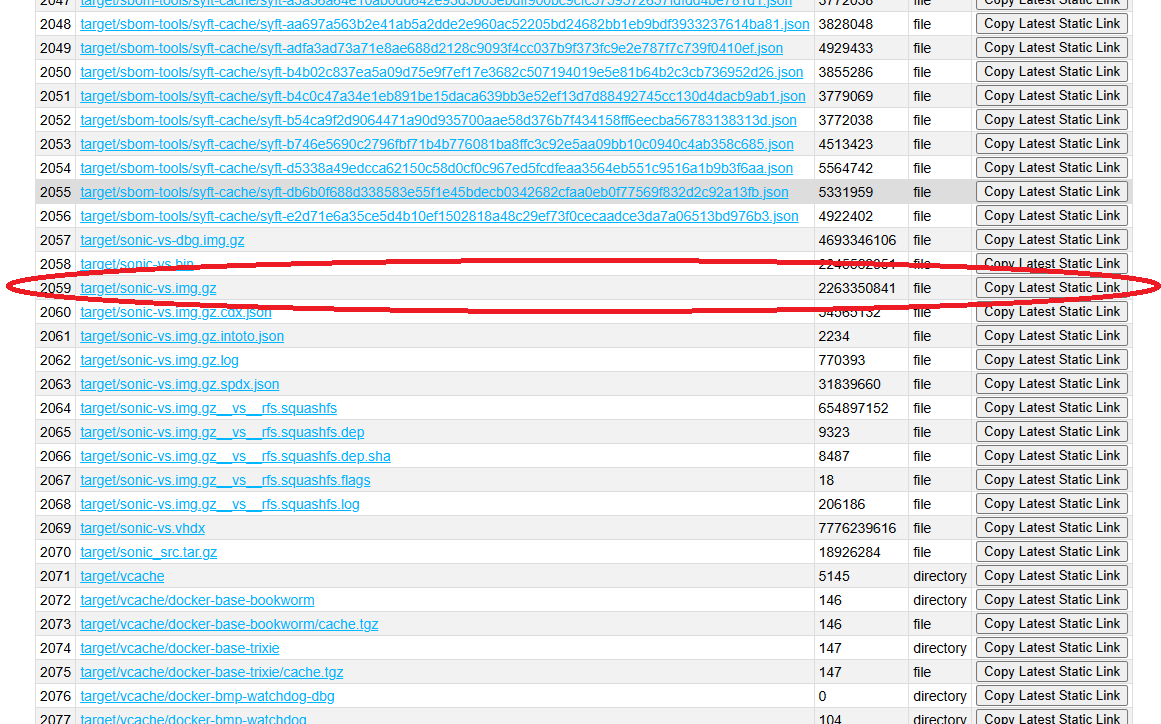Open the rfs.squashfs.flags file link
The height and width of the screenshot is (724, 1161).
pyautogui.click(x=225, y=480)
